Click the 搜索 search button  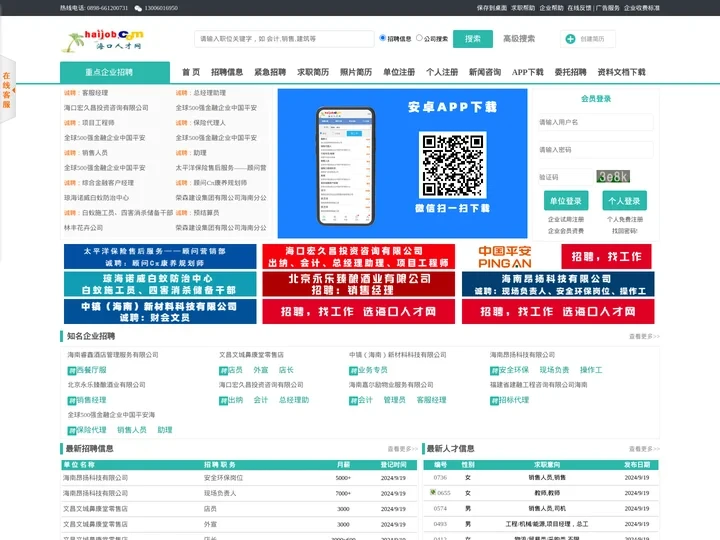pos(472,39)
